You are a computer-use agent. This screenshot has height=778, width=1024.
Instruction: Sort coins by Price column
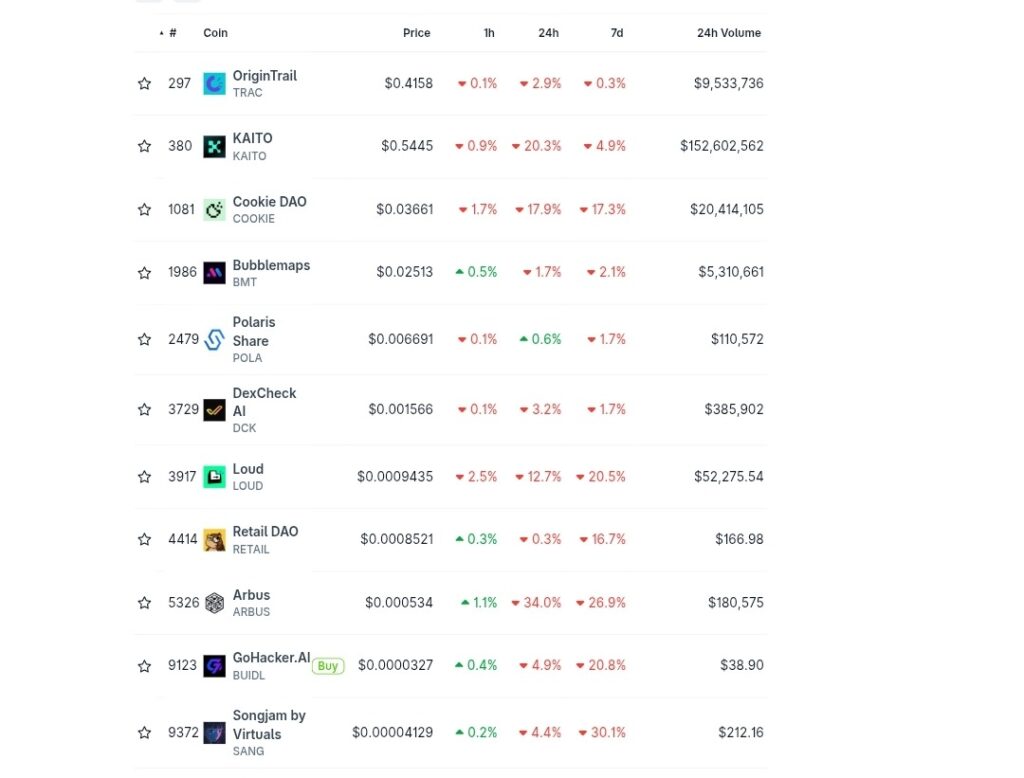pyautogui.click(x=416, y=32)
